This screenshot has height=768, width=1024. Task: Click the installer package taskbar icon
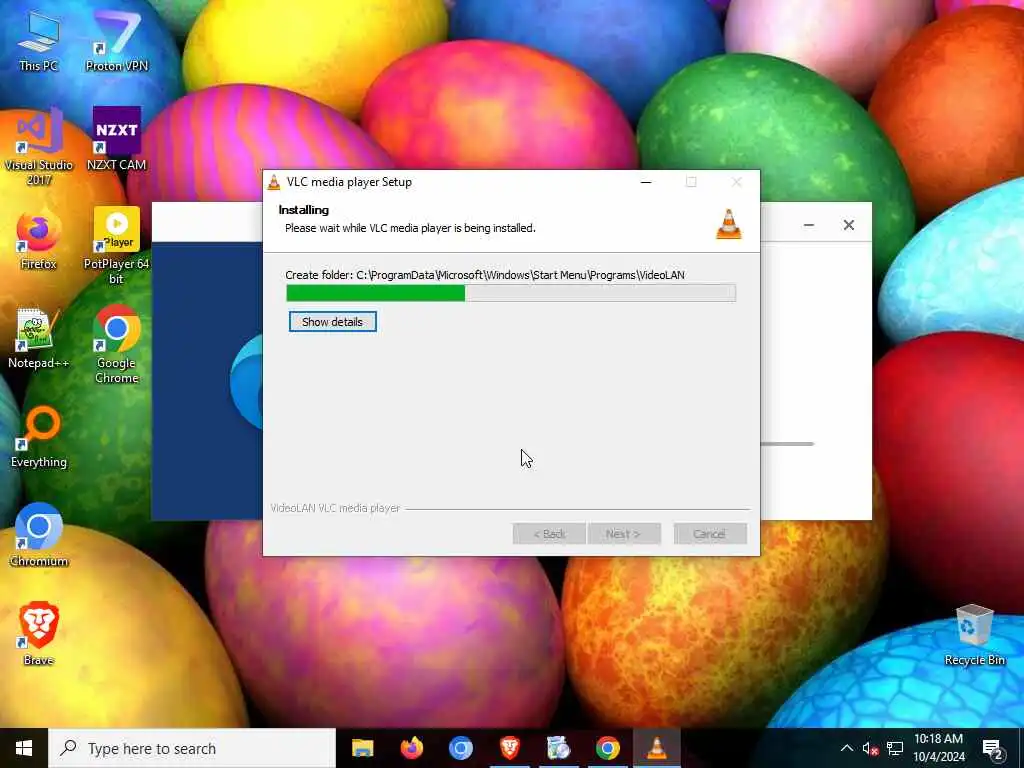click(x=558, y=748)
